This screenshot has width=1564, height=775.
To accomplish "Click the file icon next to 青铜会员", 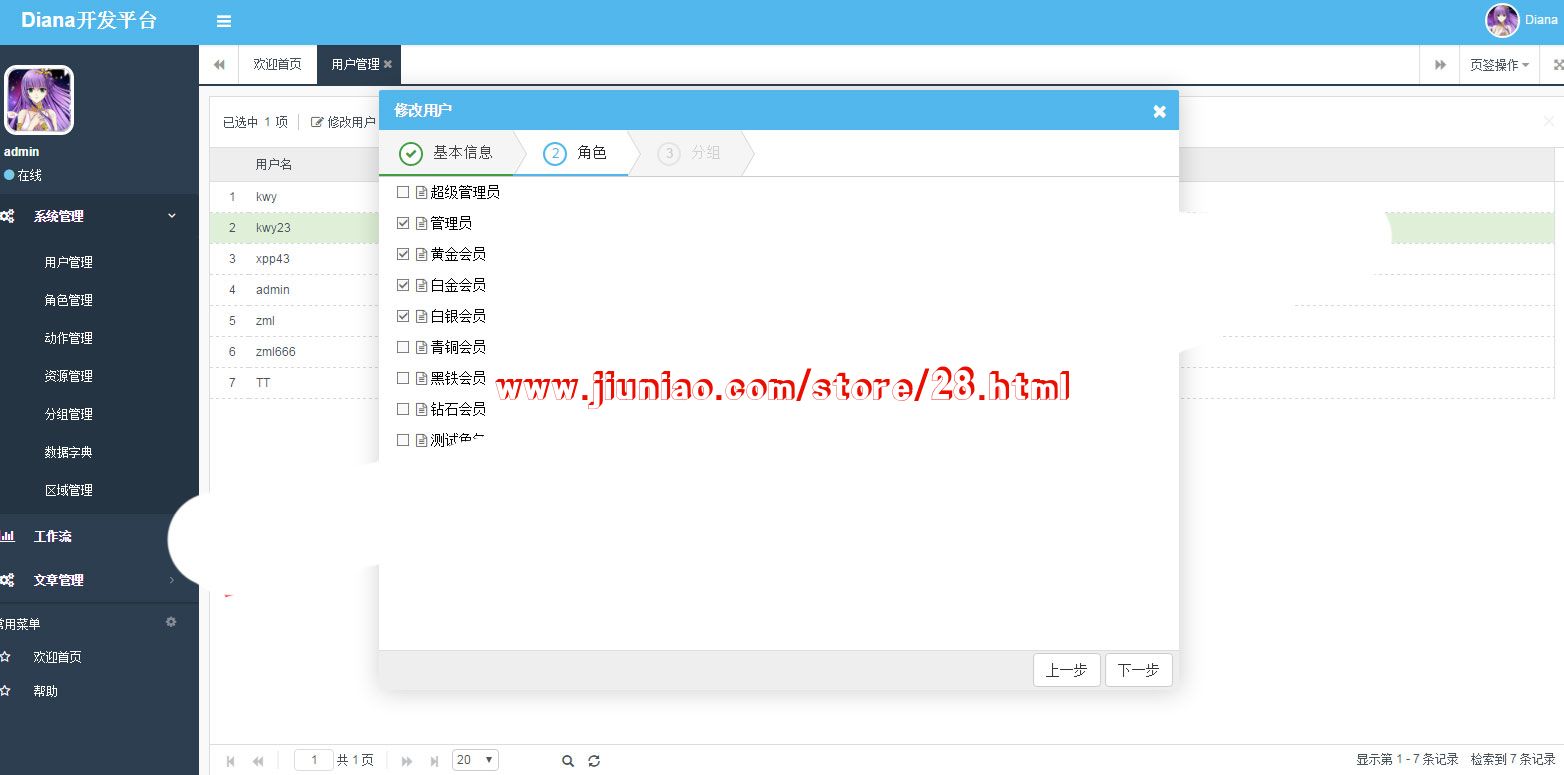I will (421, 347).
